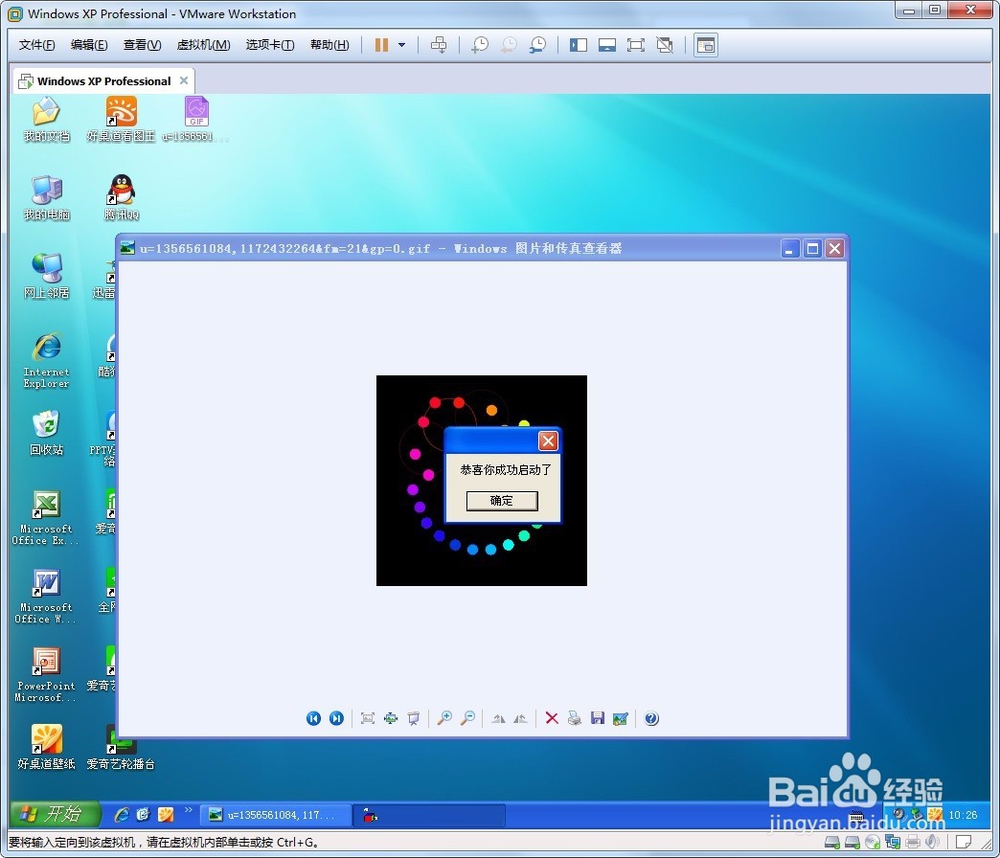Click 确定 in the success dialog
Viewport: 1000px width, 858px height.
[502, 501]
